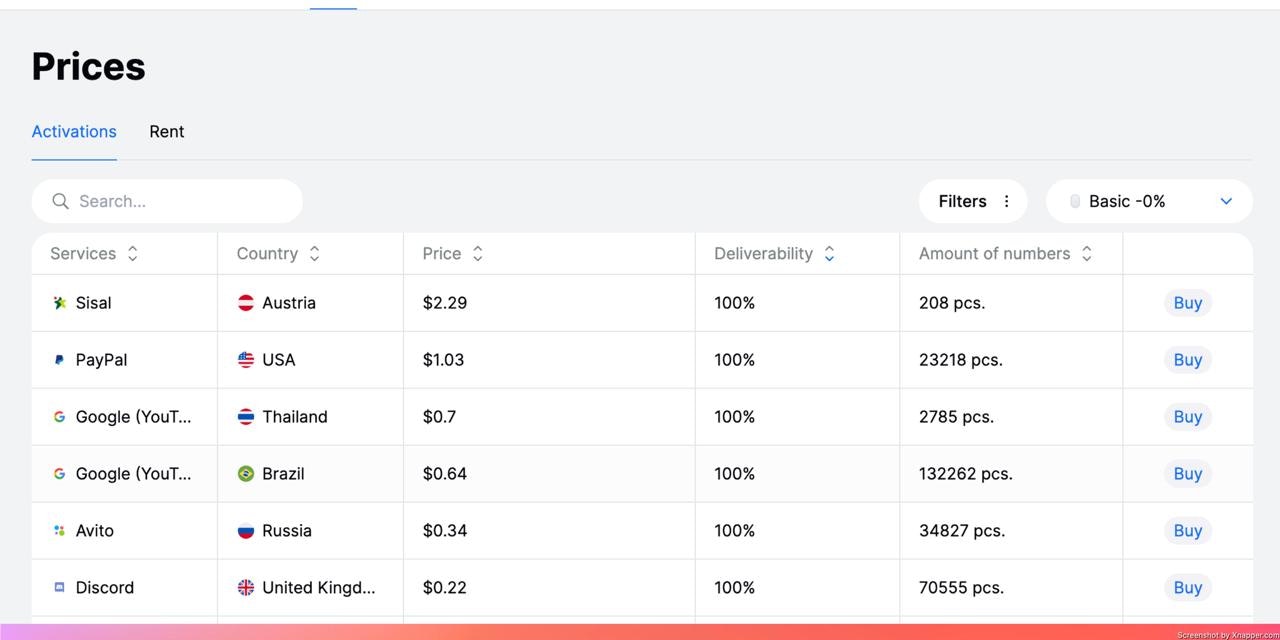Click the PayPal service name
This screenshot has height=640, width=1280.
[x=102, y=360]
